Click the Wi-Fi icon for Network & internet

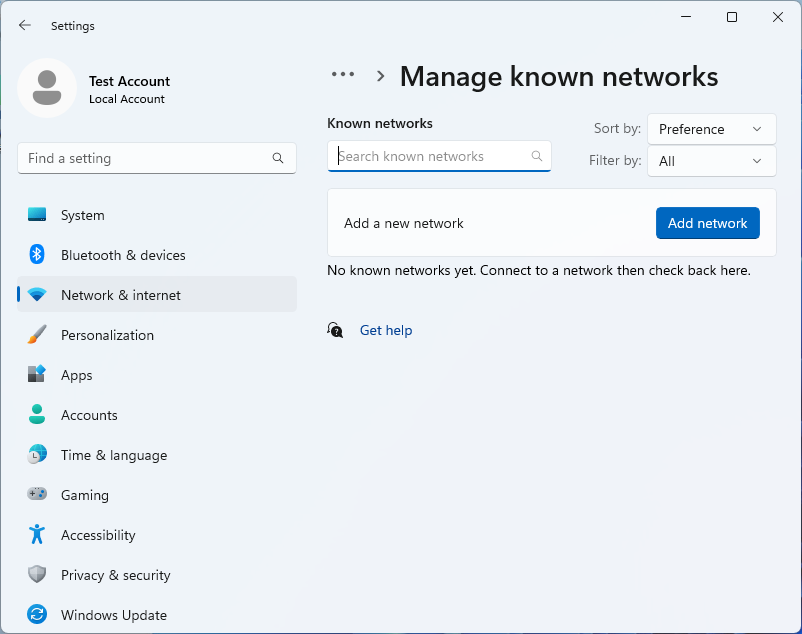[x=37, y=295]
